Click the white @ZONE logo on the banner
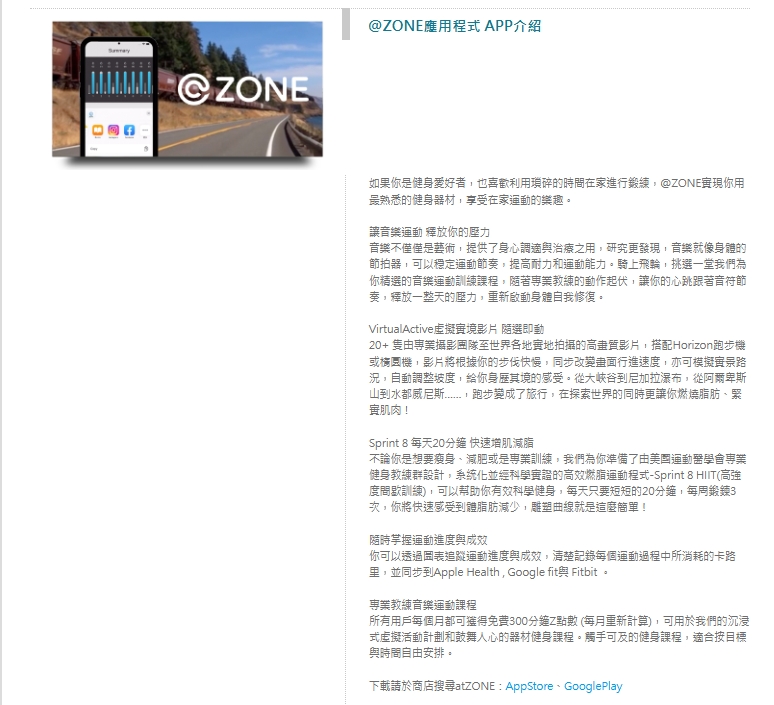This screenshot has width=774, height=705. pyautogui.click(x=242, y=89)
